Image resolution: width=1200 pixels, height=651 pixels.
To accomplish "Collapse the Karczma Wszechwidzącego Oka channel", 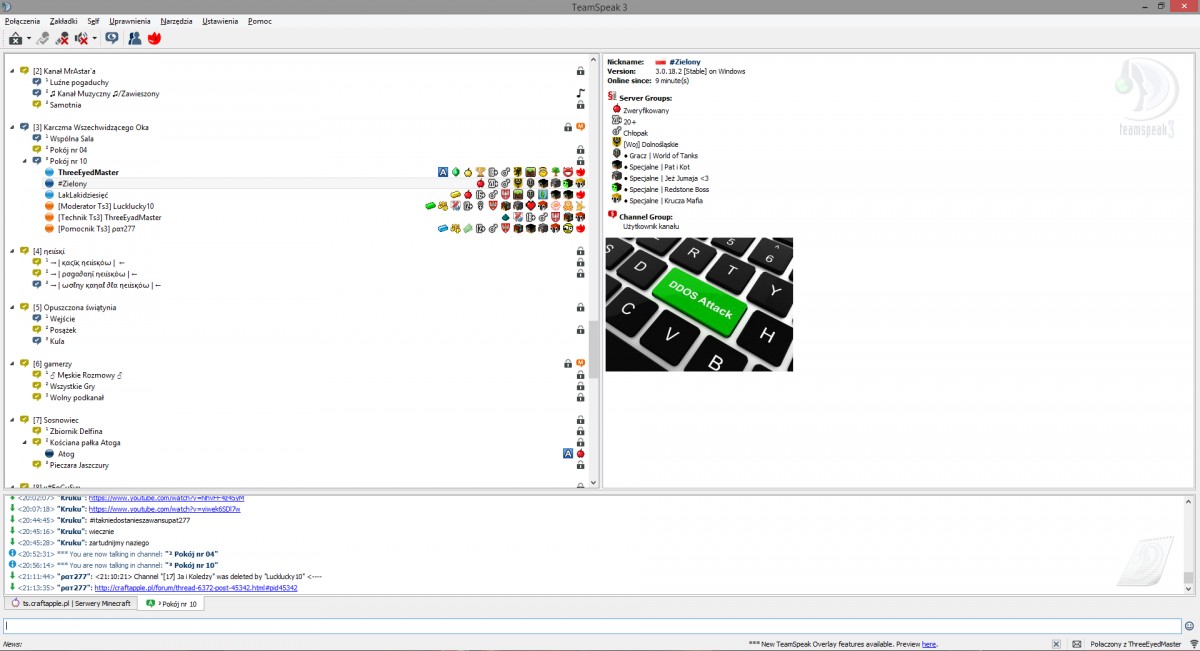I will click(12, 127).
